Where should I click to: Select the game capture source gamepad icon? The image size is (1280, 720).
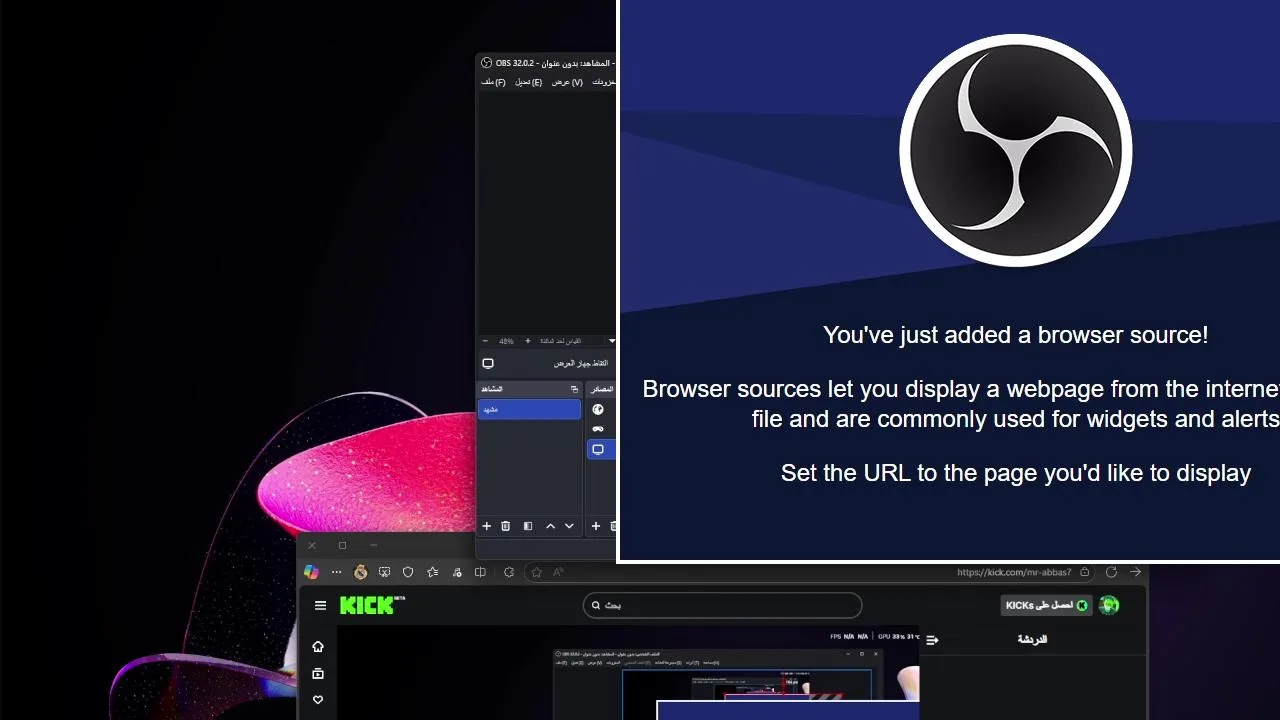pyautogui.click(x=598, y=429)
